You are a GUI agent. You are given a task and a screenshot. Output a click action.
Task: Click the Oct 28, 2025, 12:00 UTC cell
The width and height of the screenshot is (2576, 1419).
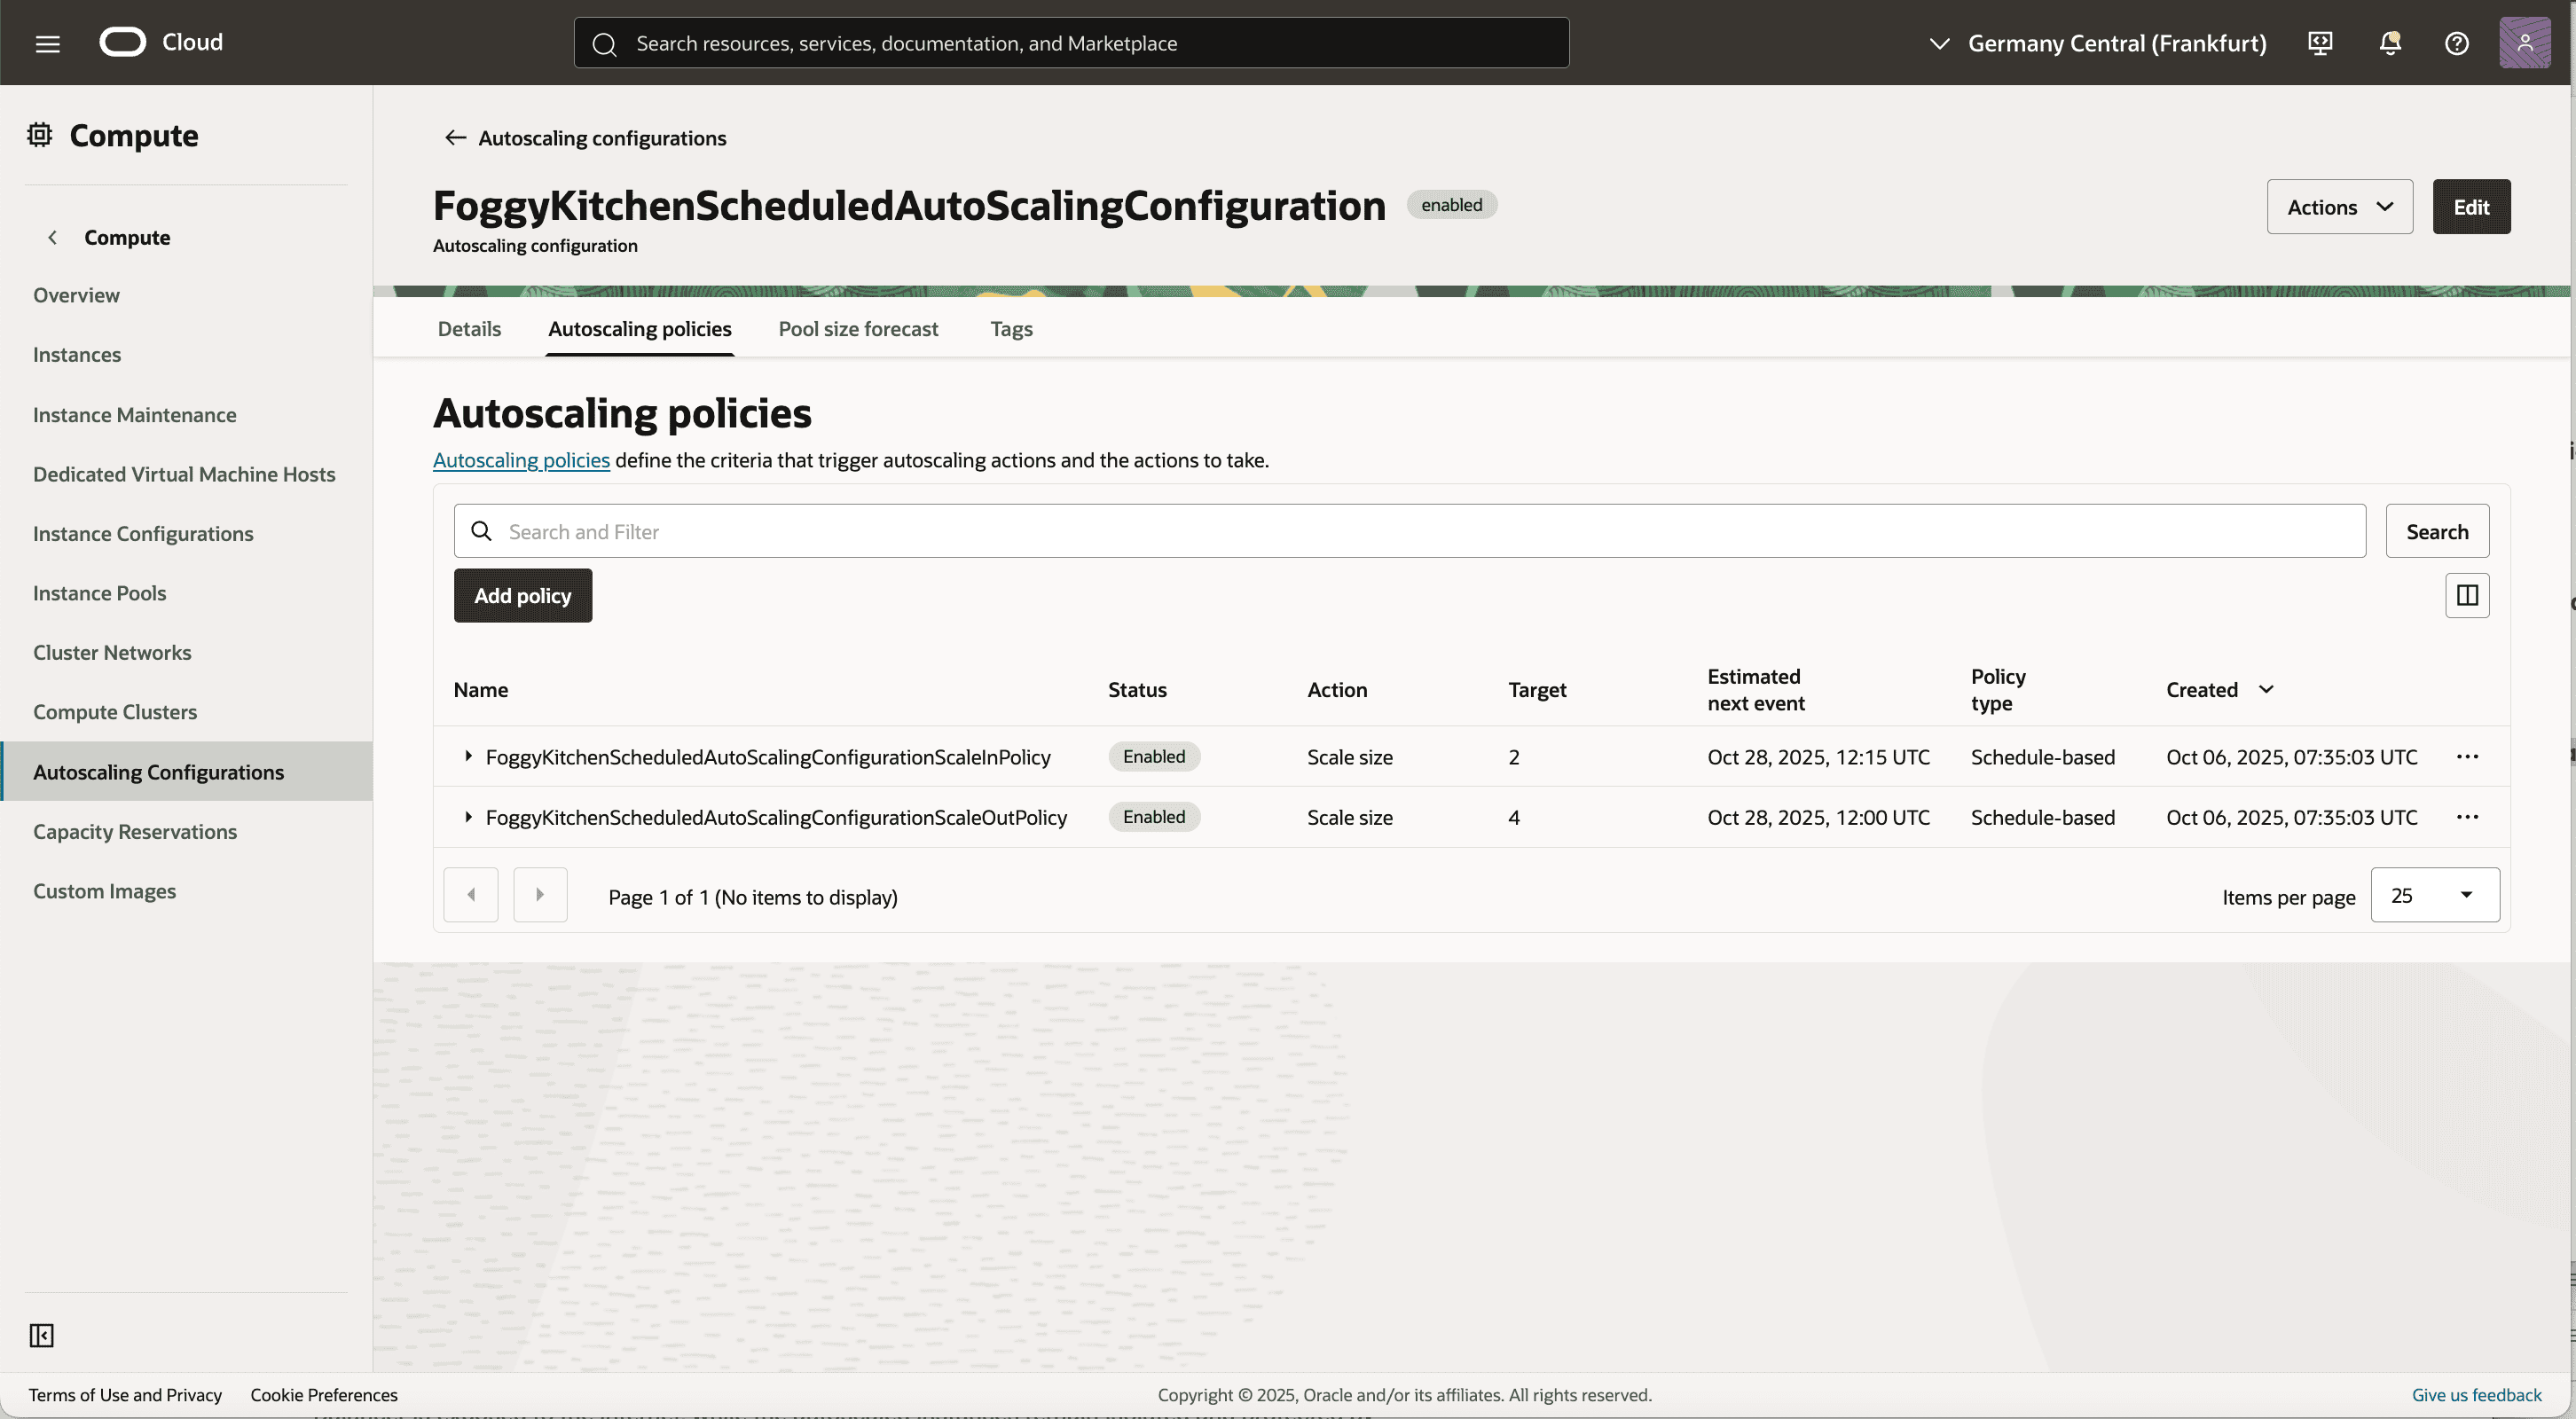tap(1818, 817)
